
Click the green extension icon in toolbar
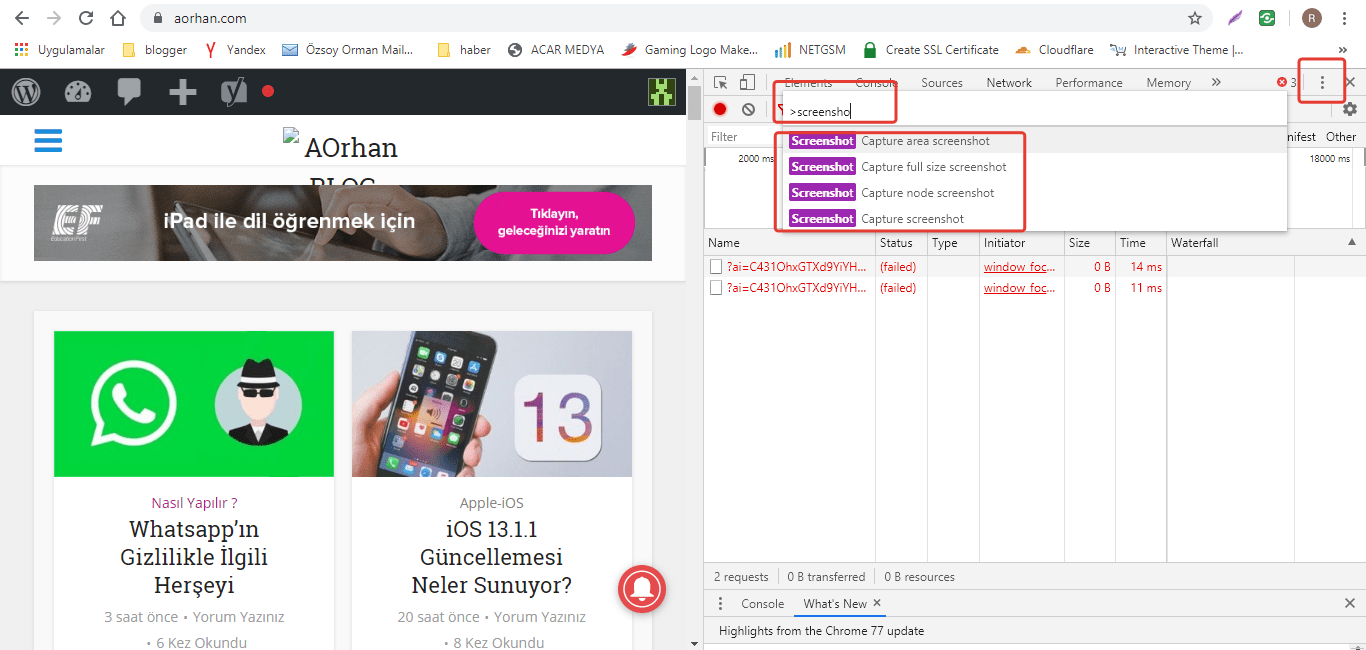1268,18
